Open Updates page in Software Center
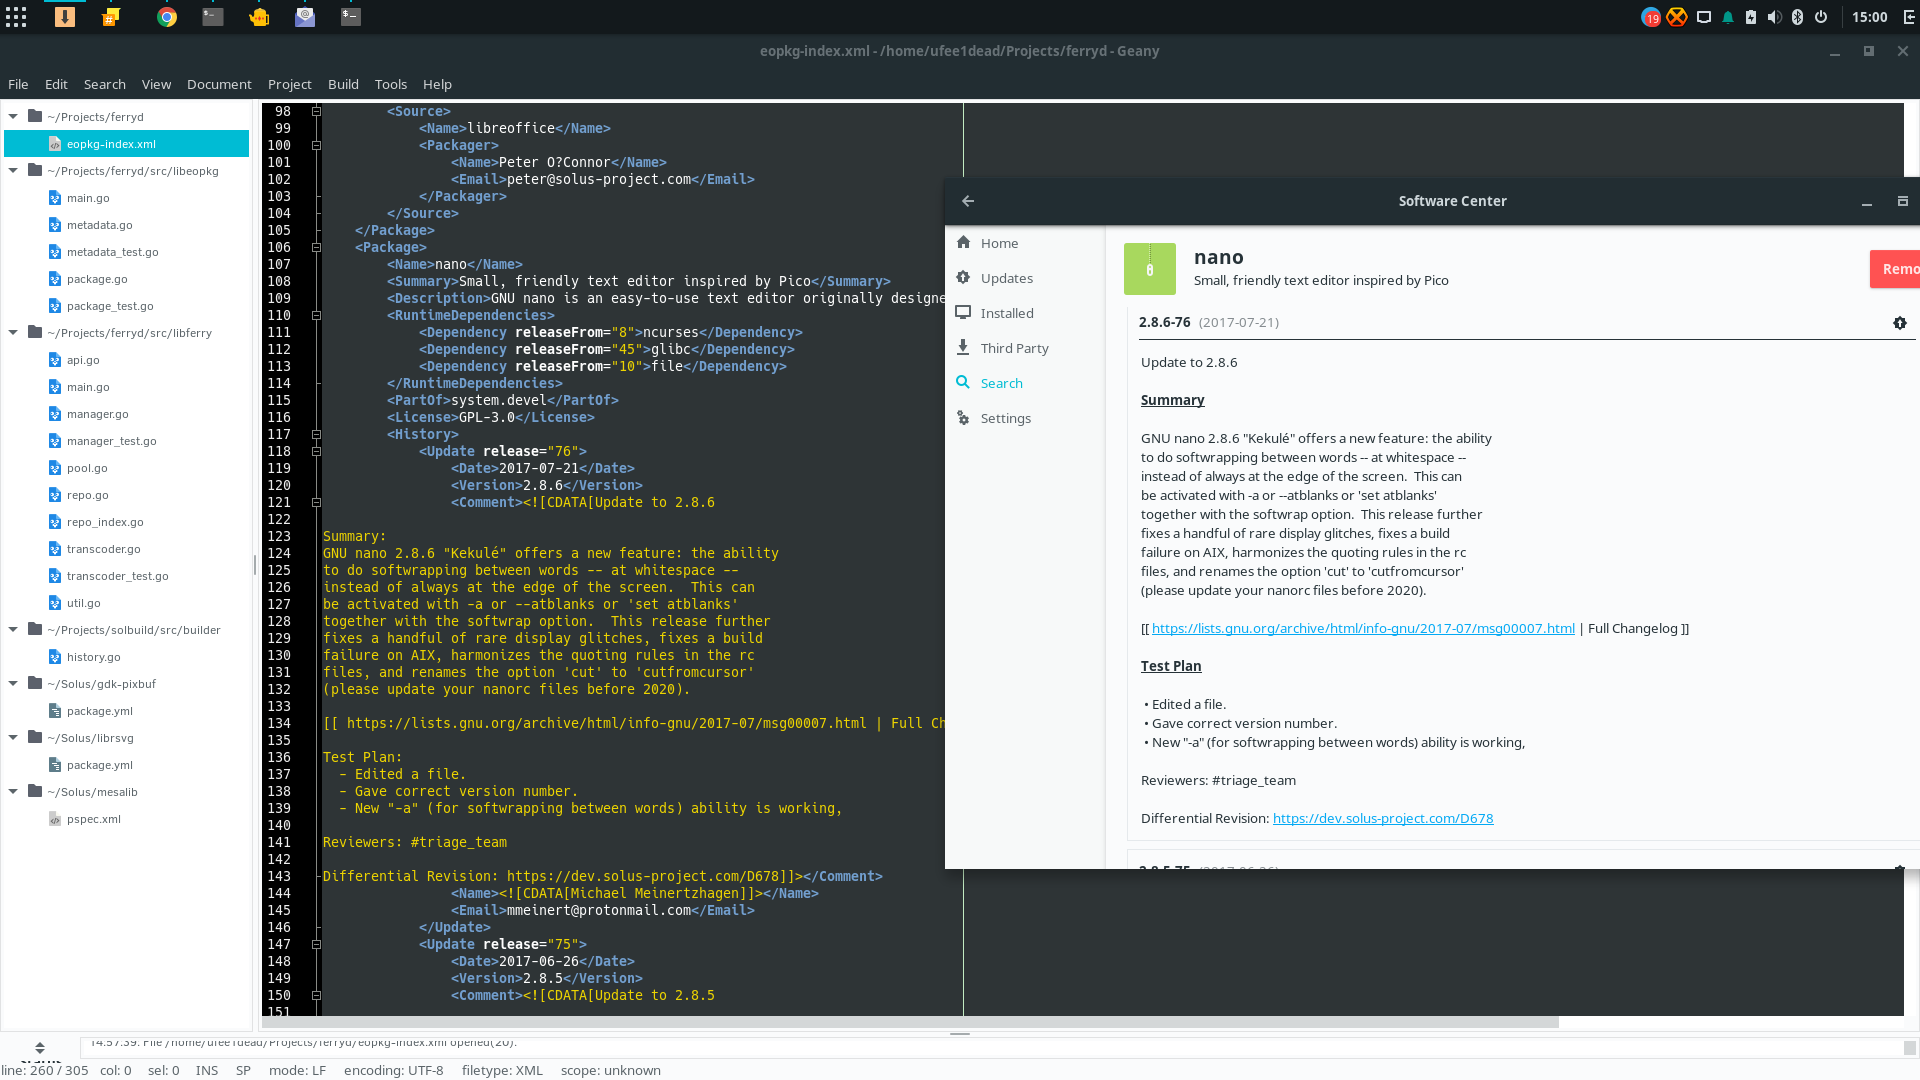The width and height of the screenshot is (1920, 1080). [1007, 278]
